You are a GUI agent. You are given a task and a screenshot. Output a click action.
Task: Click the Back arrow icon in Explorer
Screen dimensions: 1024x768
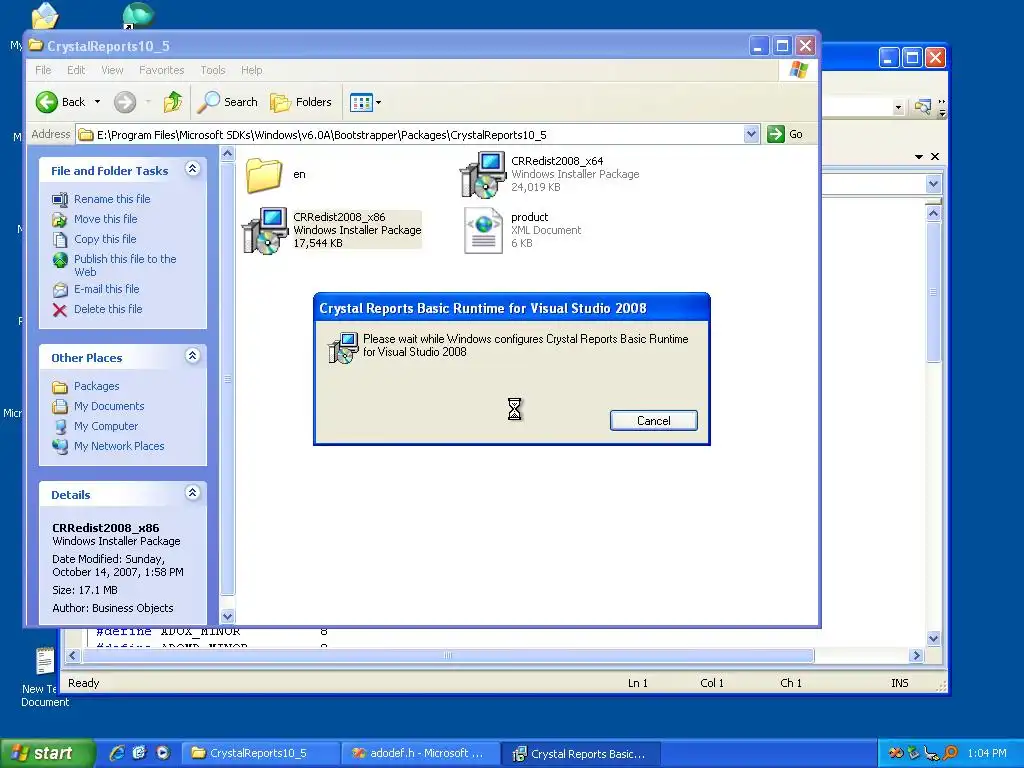[x=46, y=102]
